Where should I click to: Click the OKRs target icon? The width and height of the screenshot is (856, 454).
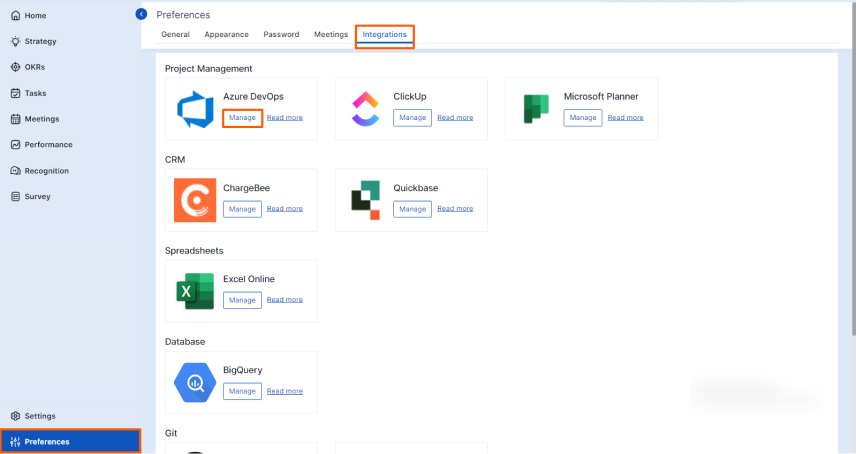15,67
